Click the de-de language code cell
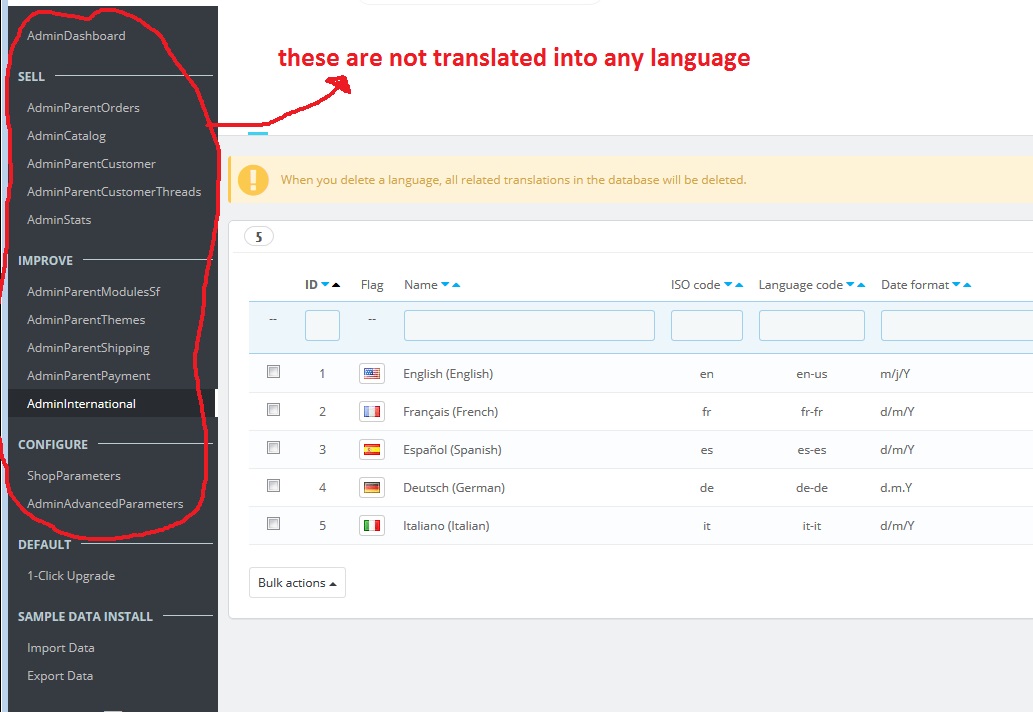Viewport: 1033px width, 712px height. point(812,488)
